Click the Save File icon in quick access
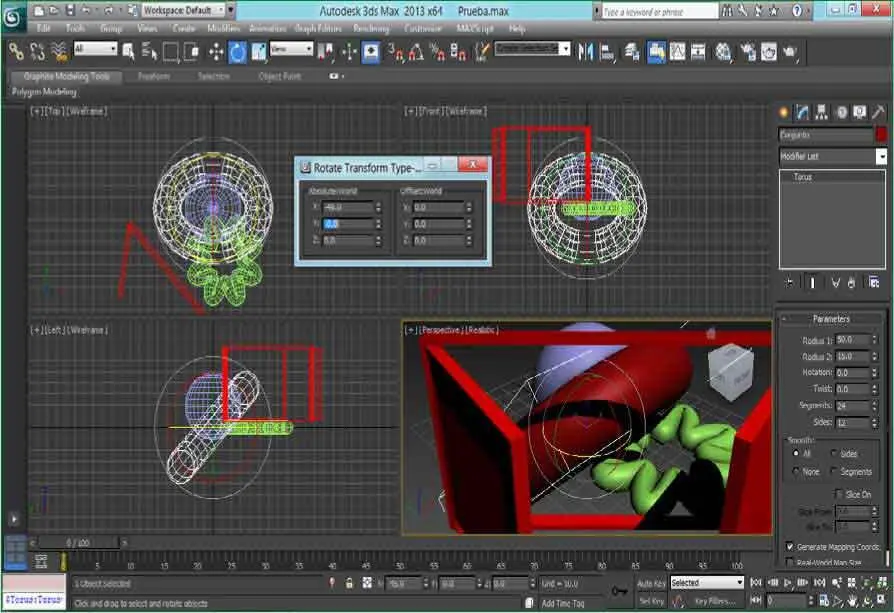Viewport: 894px width, 613px height. point(70,10)
